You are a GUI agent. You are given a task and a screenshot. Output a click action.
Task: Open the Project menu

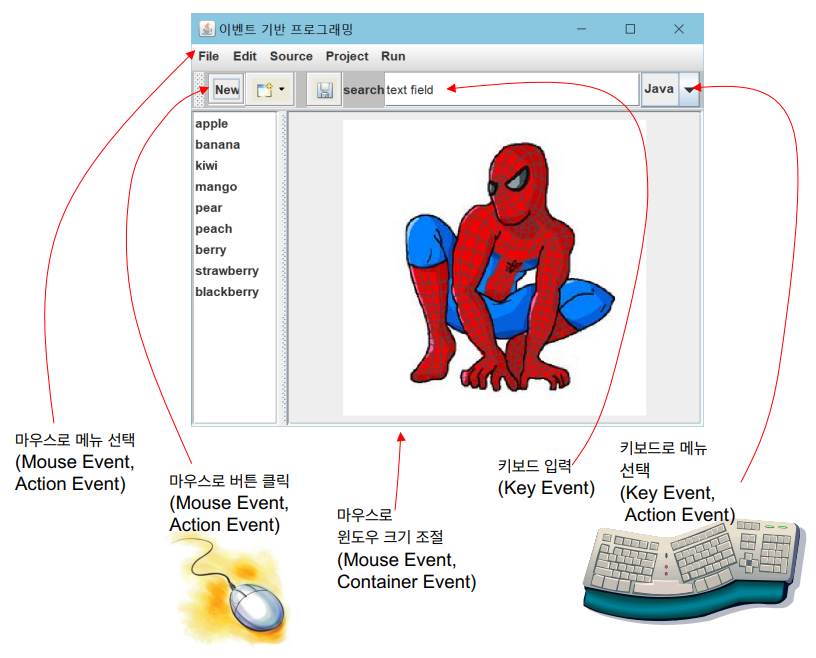(x=347, y=56)
